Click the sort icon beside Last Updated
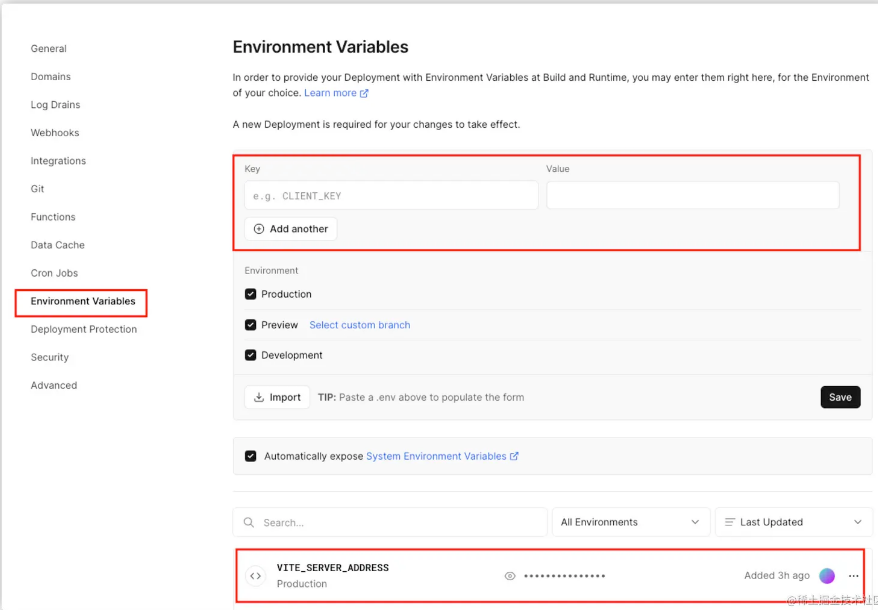The image size is (878, 610). click(730, 522)
